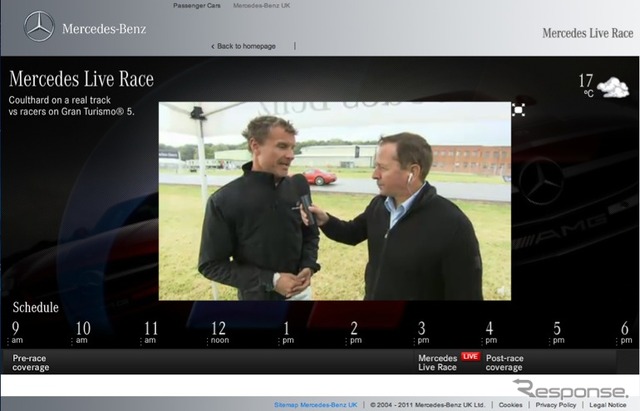Click the 4 pm timeline marker
The width and height of the screenshot is (640, 411).
point(490,333)
